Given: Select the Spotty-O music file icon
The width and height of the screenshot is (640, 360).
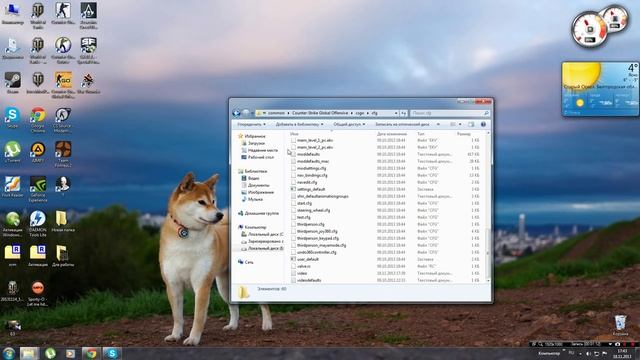Looking at the screenshot, I should pyautogui.click(x=38, y=293).
